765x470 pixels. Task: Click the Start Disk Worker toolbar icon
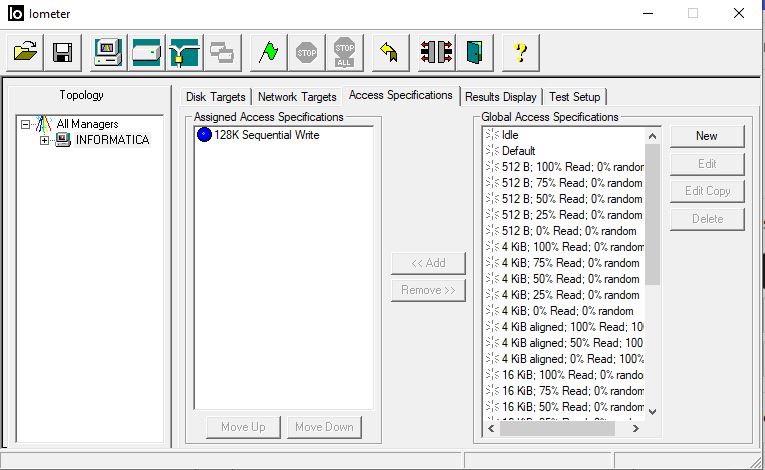coord(146,52)
